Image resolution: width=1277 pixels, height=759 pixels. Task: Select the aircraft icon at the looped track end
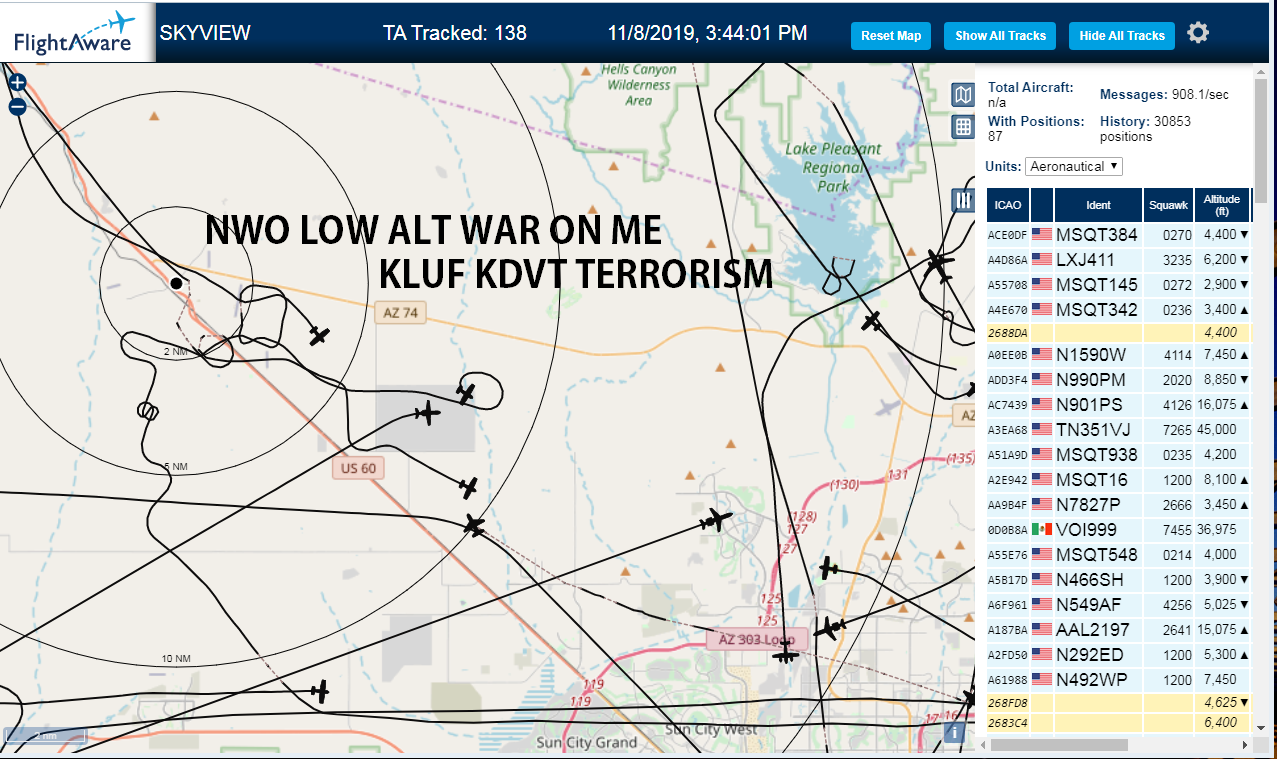tap(466, 393)
